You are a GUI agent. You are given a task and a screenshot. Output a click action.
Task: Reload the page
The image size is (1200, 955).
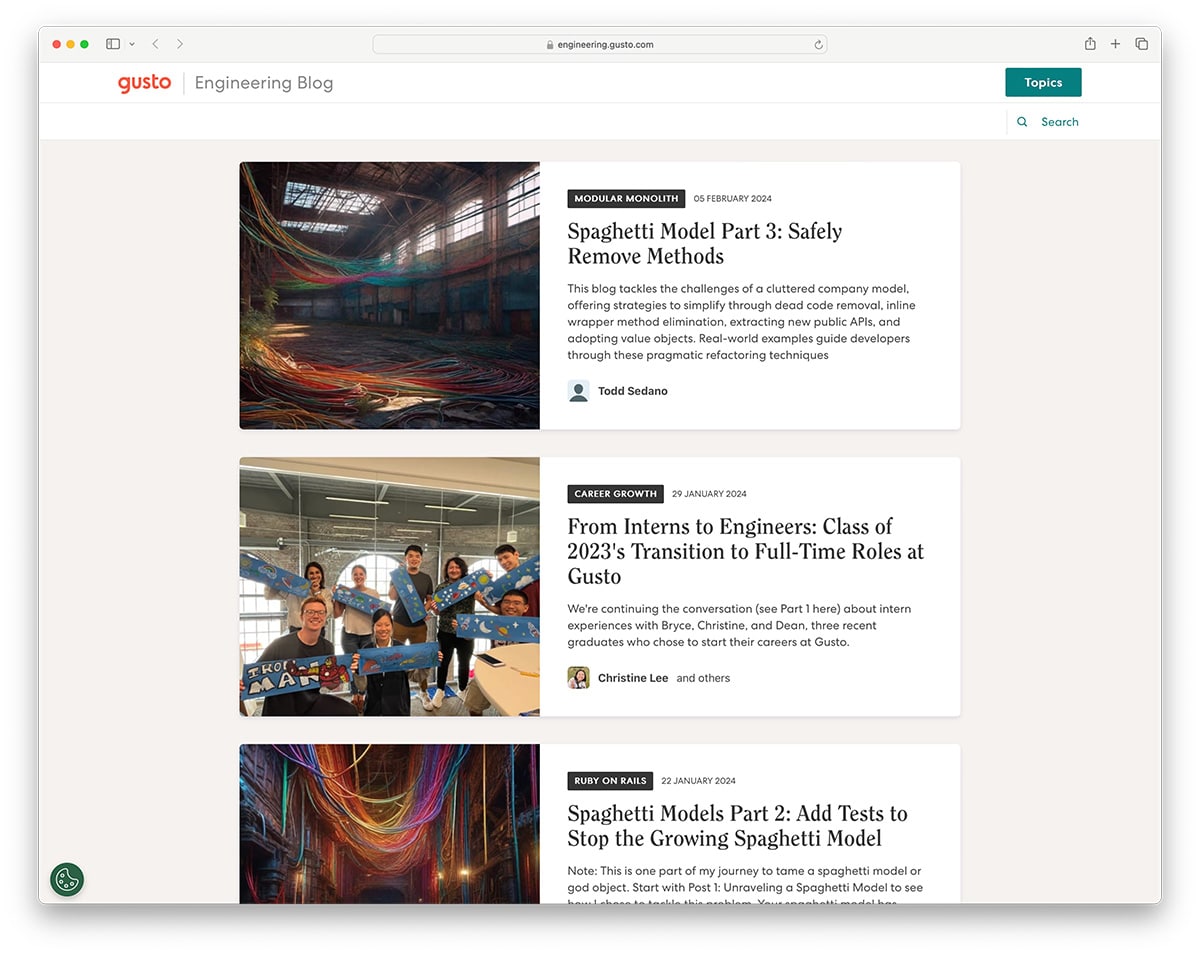click(818, 45)
